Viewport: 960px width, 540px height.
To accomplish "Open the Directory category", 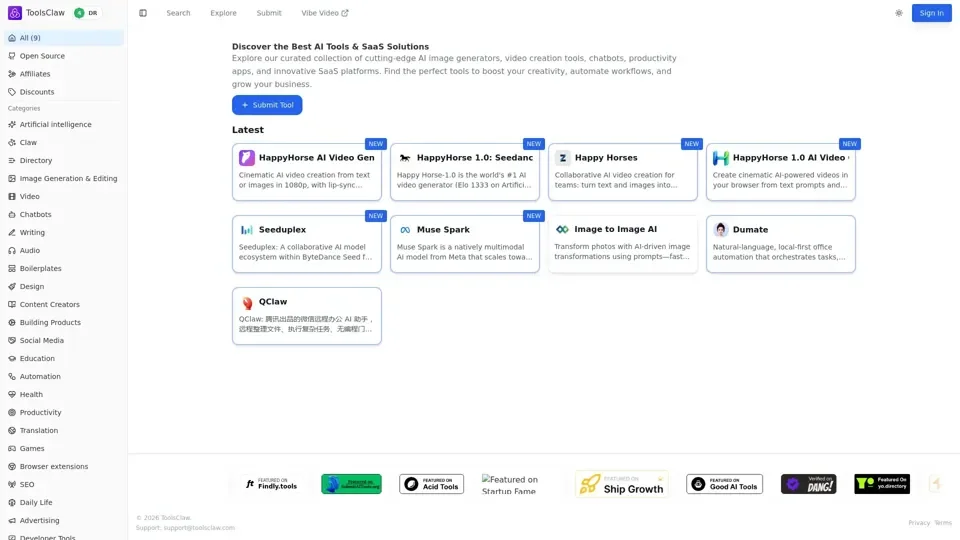I will 64,160.
